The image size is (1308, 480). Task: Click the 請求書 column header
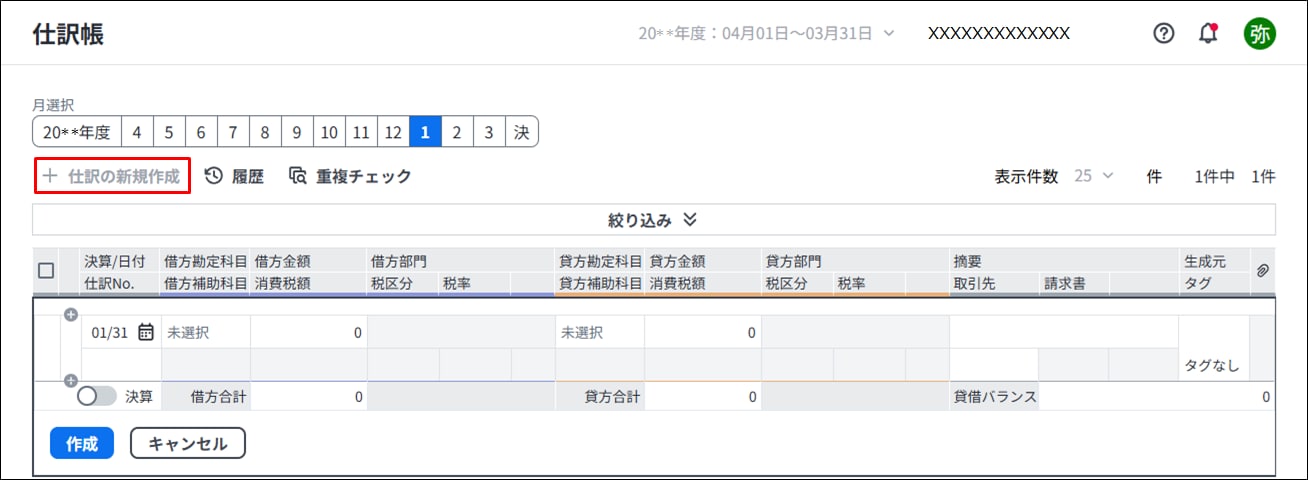pyautogui.click(x=1063, y=283)
